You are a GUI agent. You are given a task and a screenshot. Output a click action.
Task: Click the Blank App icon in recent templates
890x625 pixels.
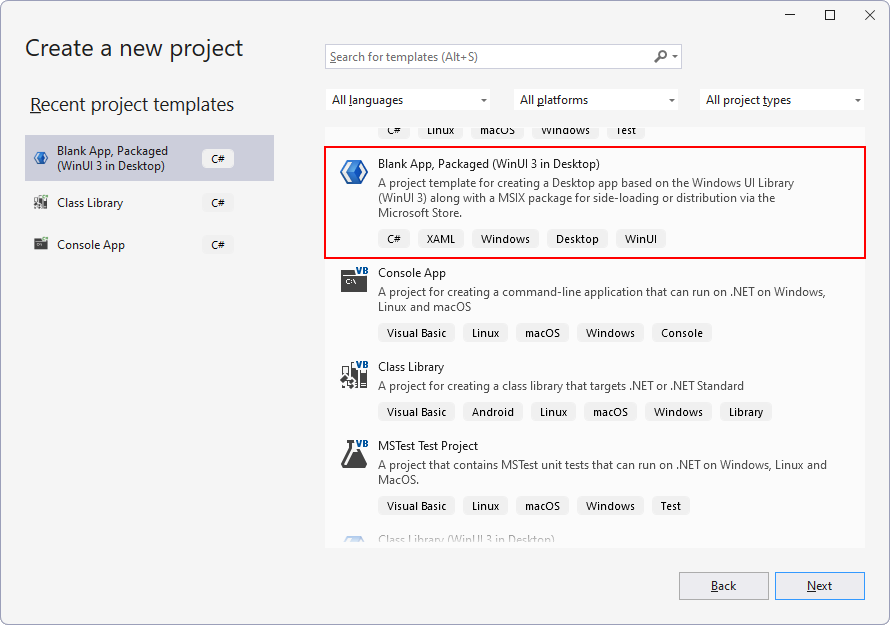click(x=40, y=157)
